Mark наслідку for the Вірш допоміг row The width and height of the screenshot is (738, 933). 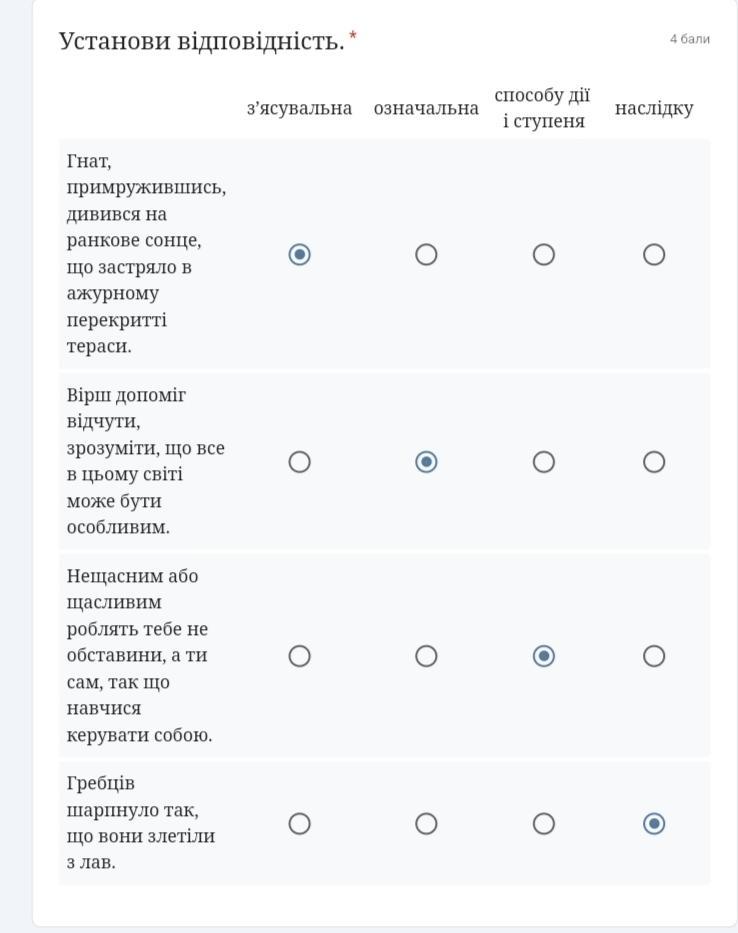pos(654,462)
